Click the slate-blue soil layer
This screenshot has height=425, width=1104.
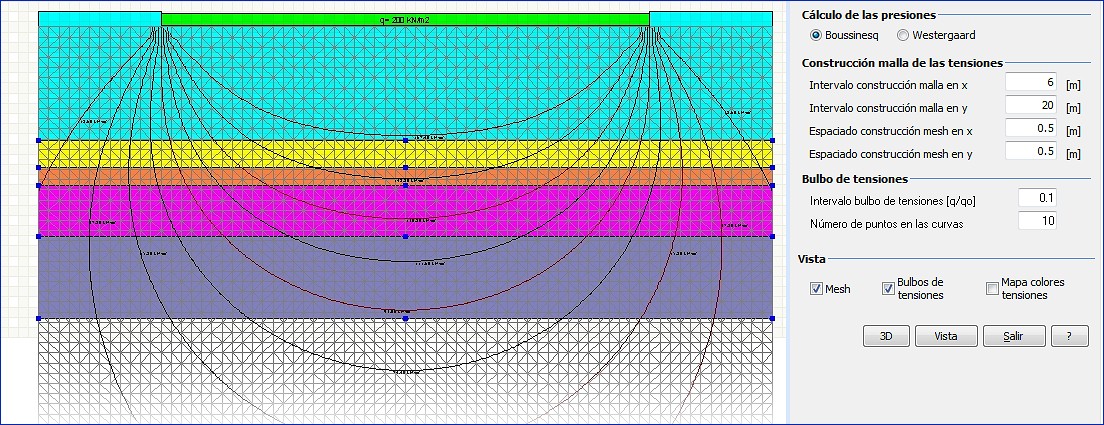[405, 277]
